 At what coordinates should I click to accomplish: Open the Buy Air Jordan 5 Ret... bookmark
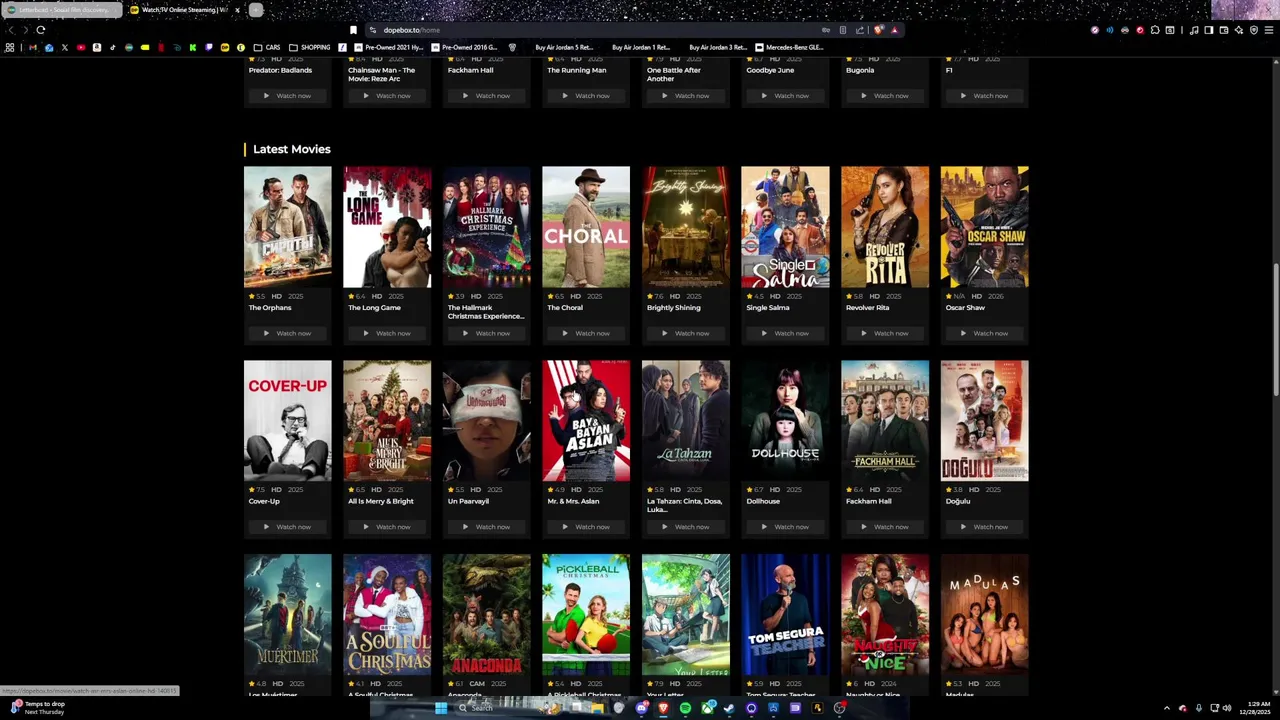point(564,47)
